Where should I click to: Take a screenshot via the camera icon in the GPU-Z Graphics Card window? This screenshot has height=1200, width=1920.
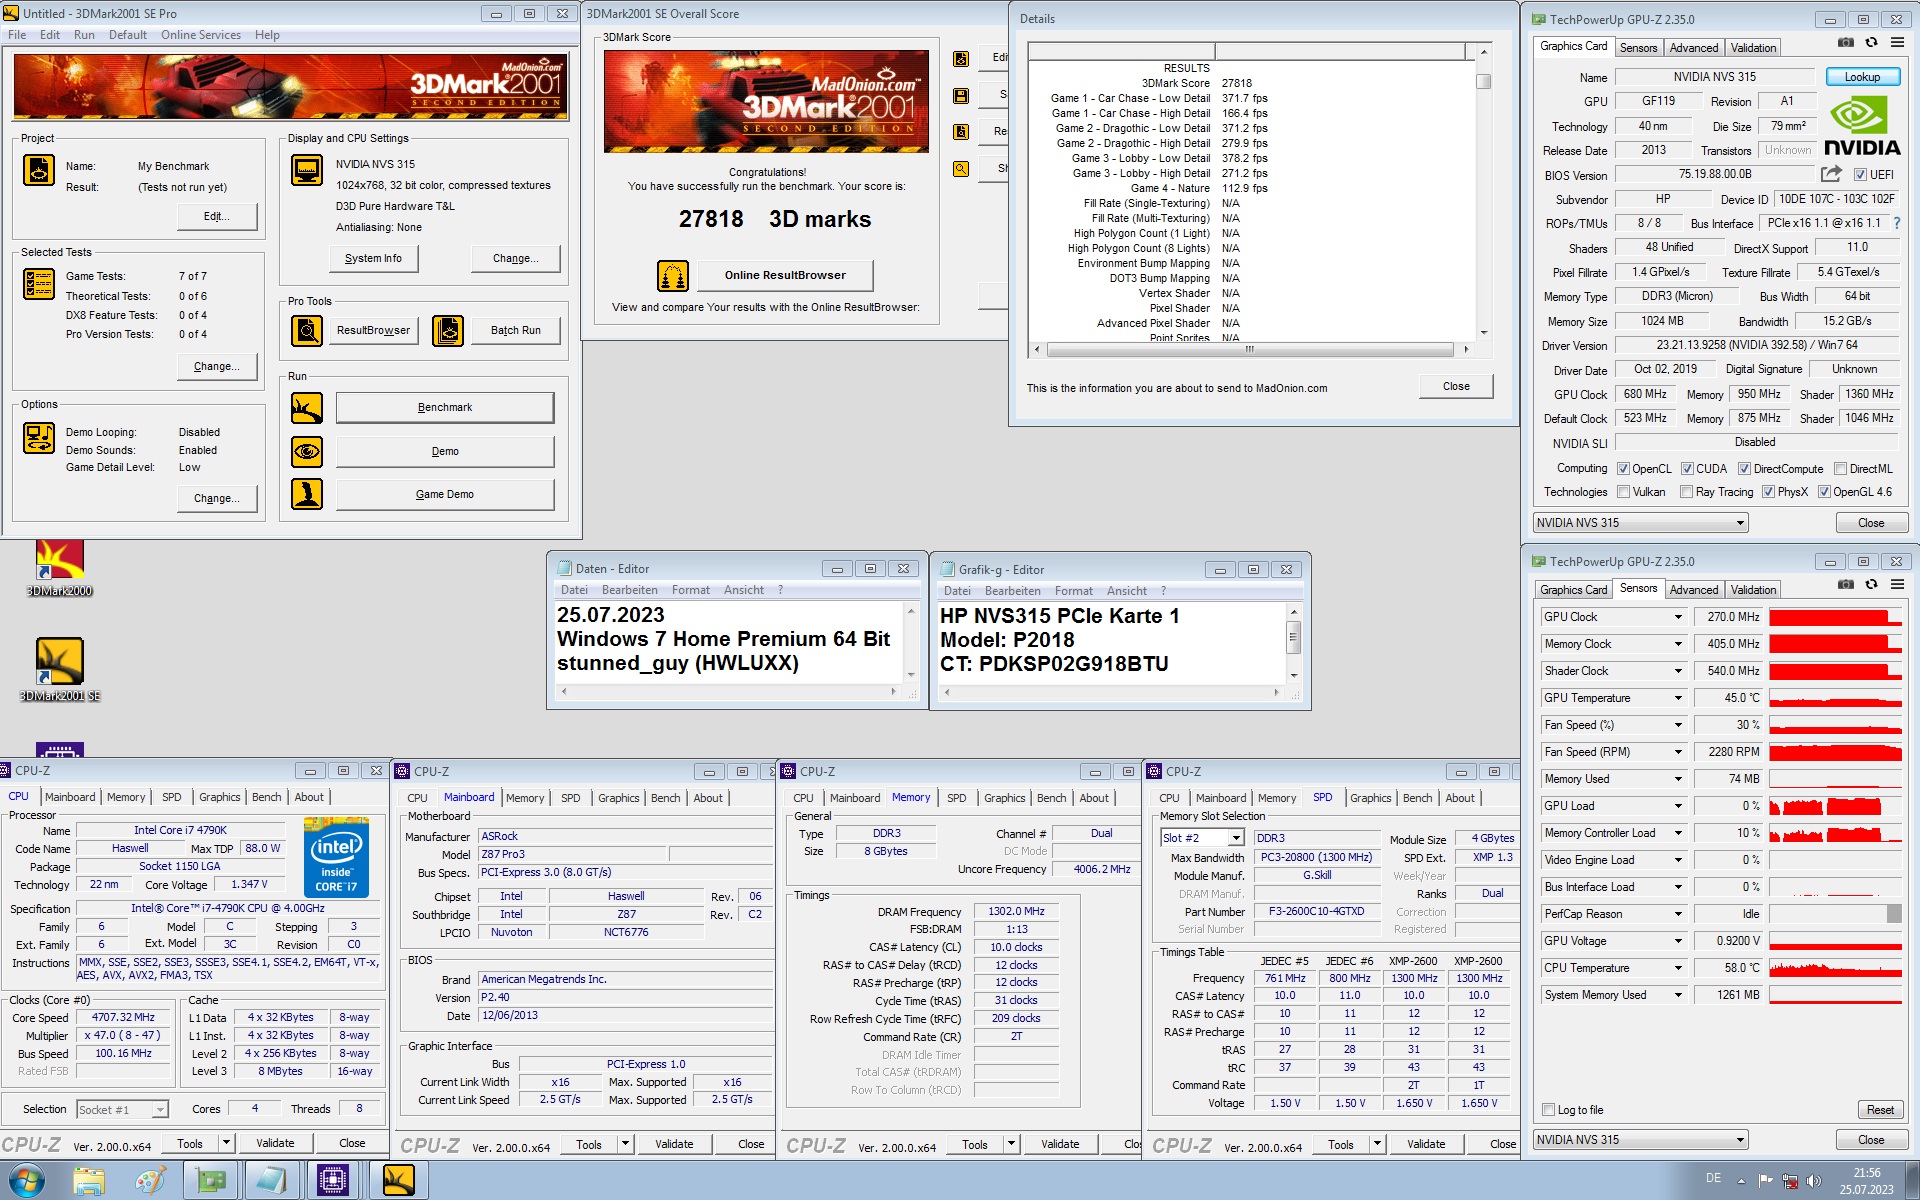tap(1846, 42)
